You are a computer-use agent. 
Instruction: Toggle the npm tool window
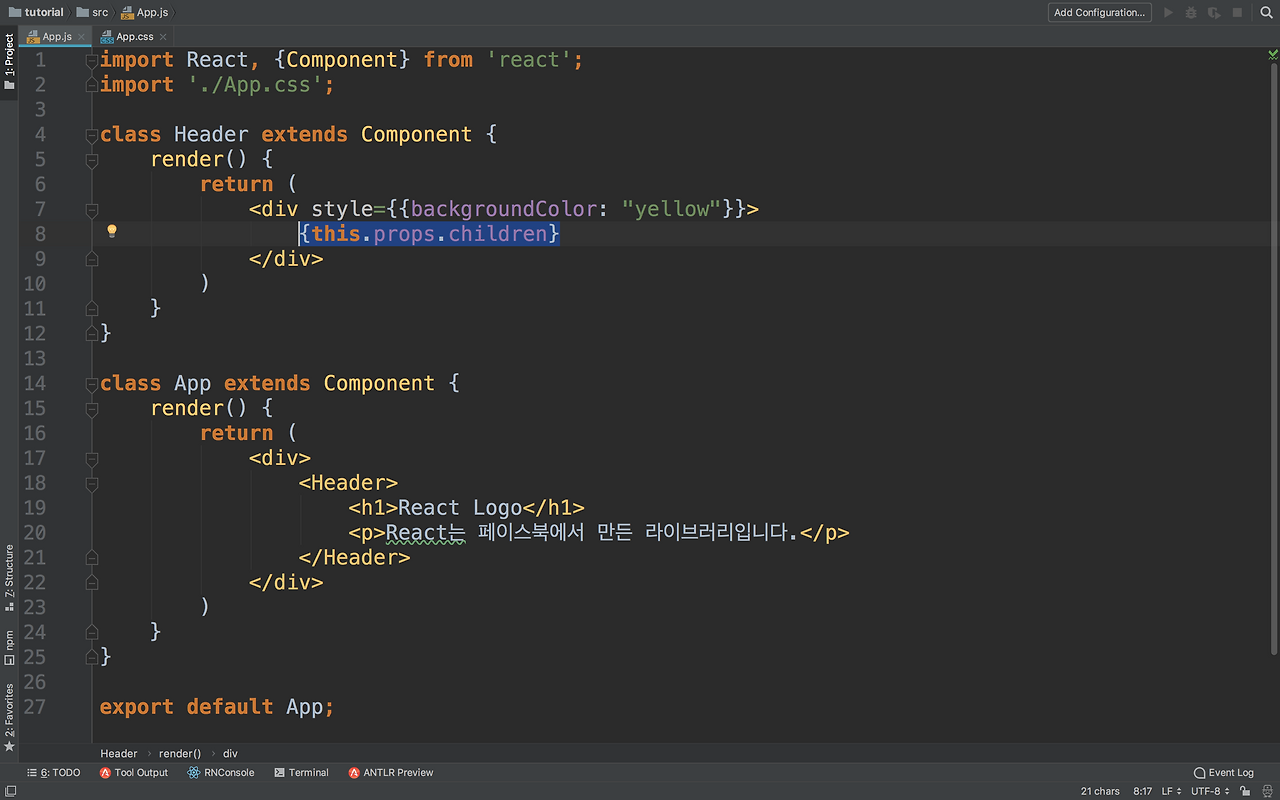[9, 647]
